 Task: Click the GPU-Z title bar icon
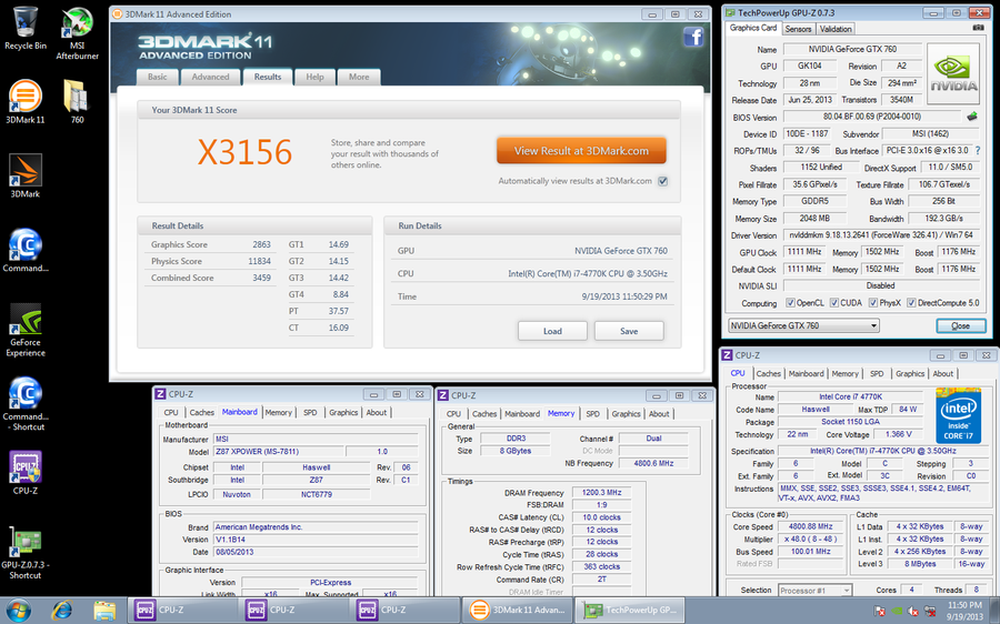[x=730, y=13]
